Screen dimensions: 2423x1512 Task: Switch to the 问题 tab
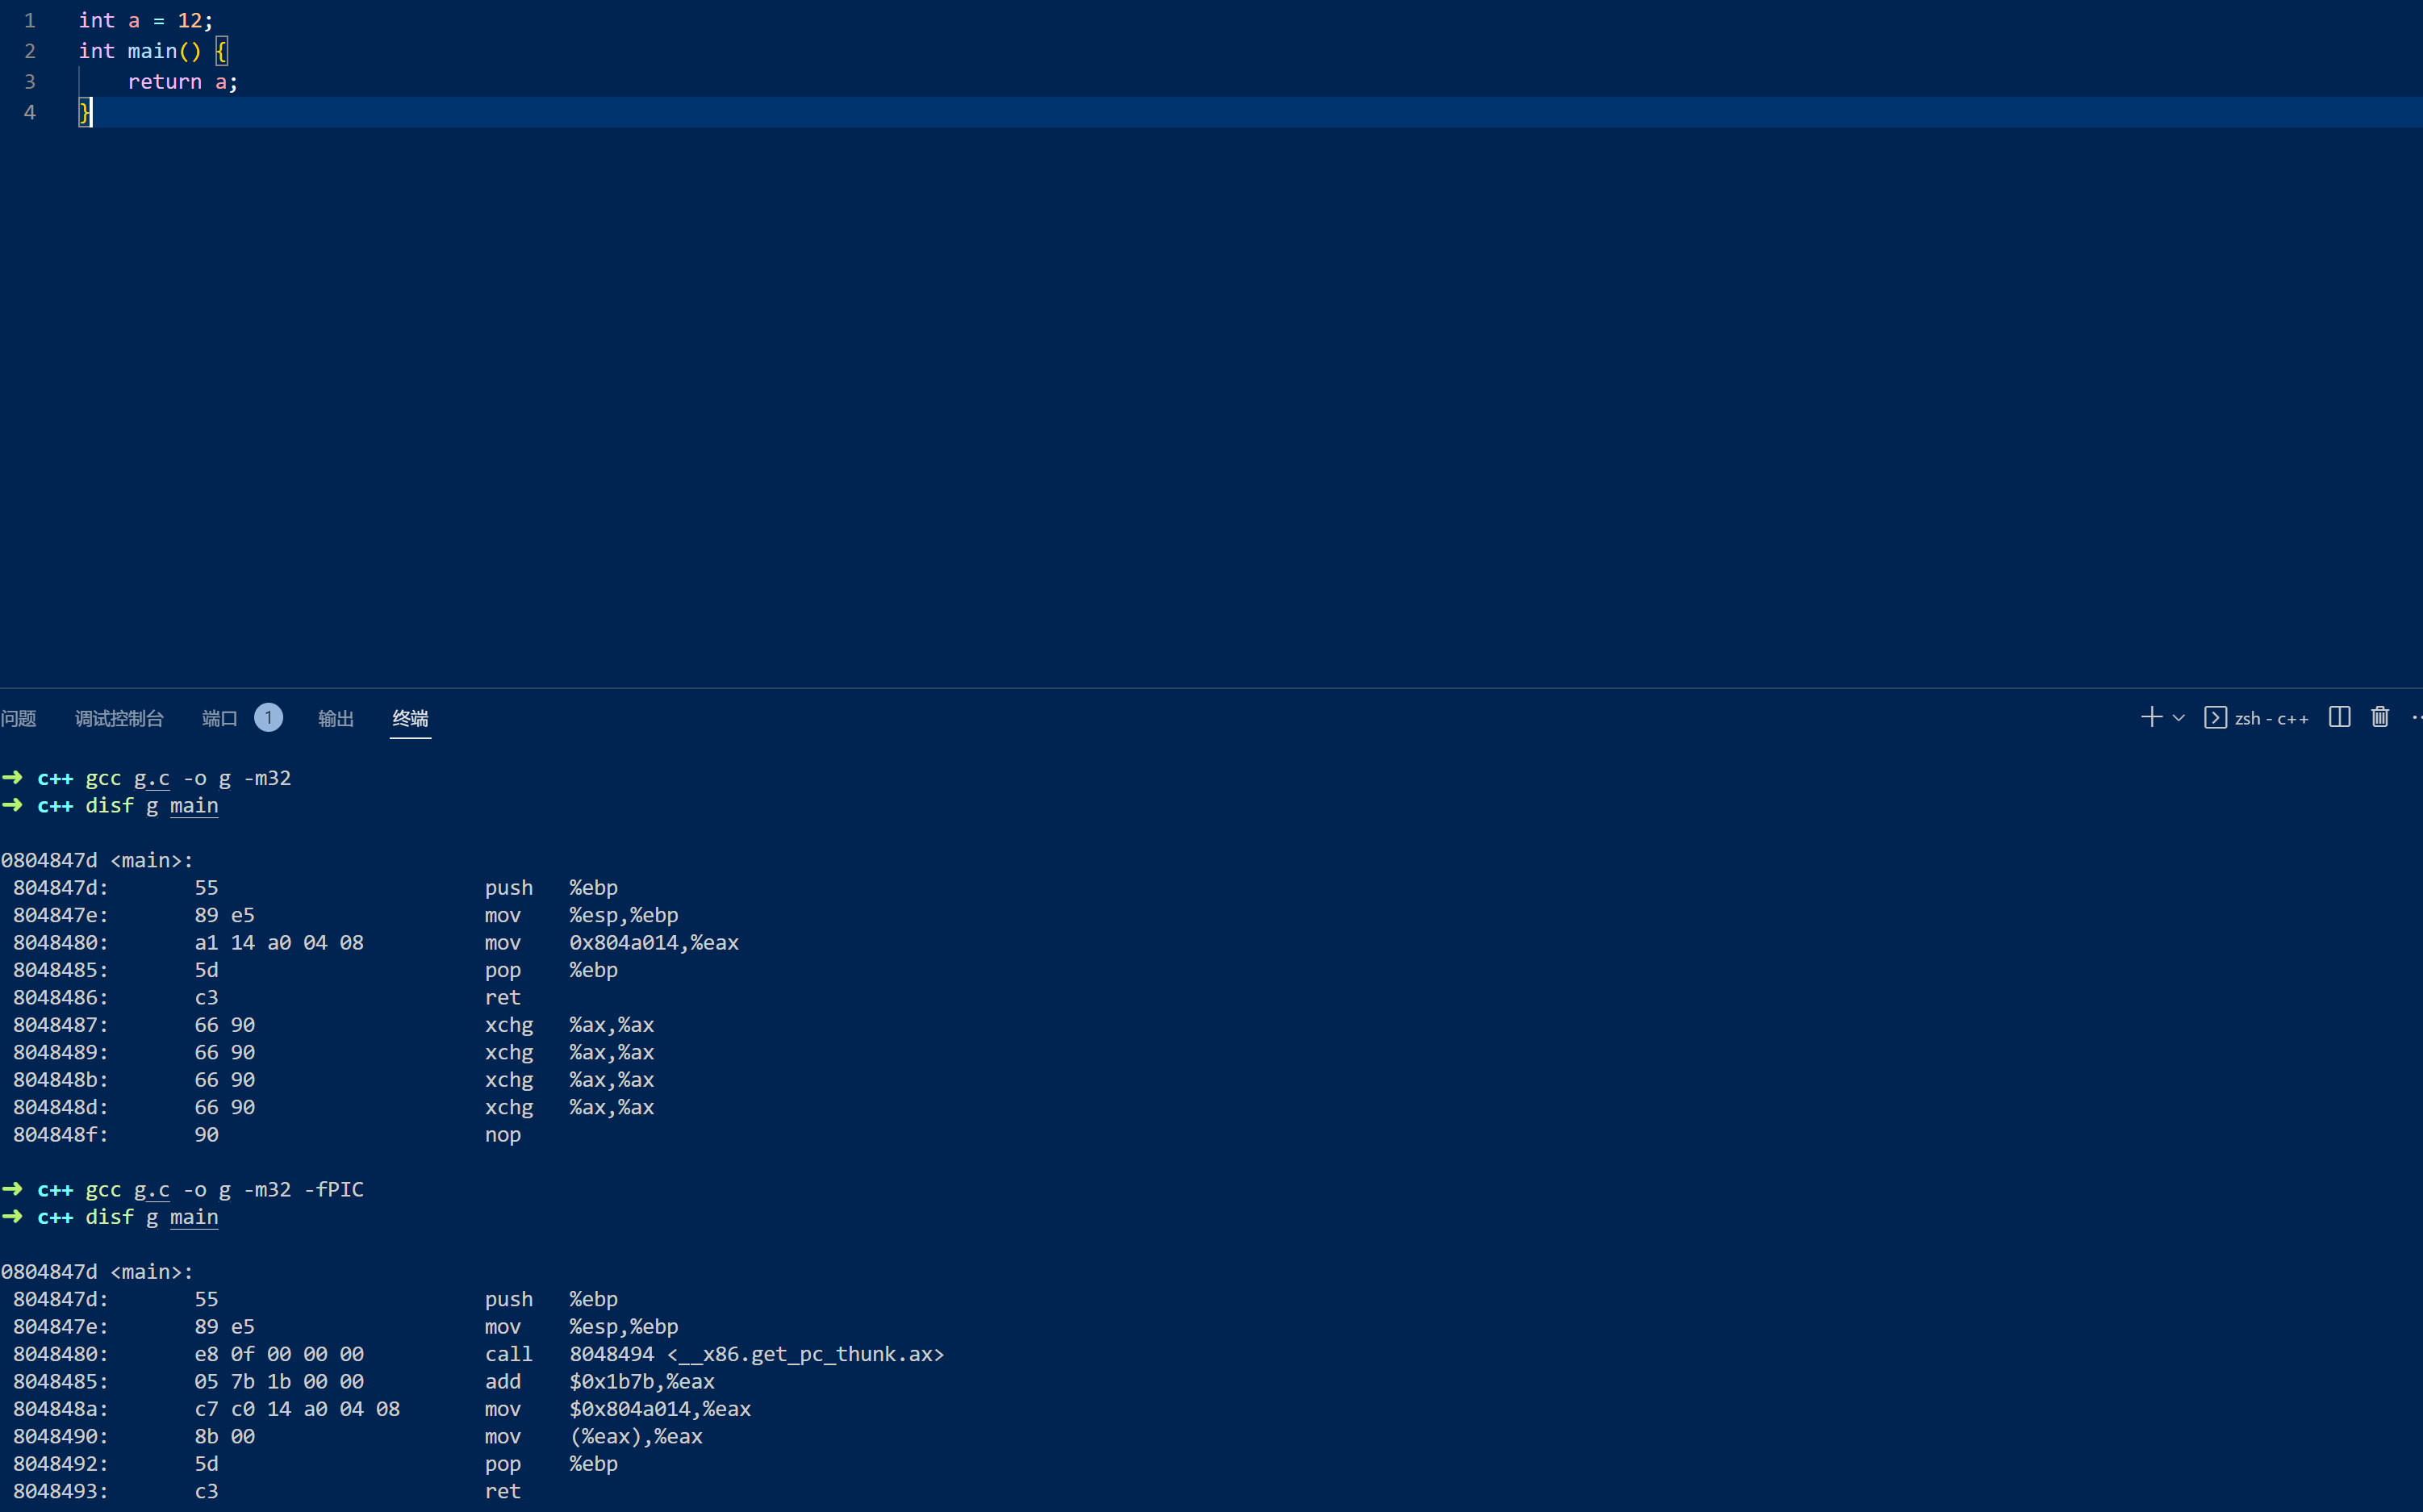pyautogui.click(x=18, y=718)
